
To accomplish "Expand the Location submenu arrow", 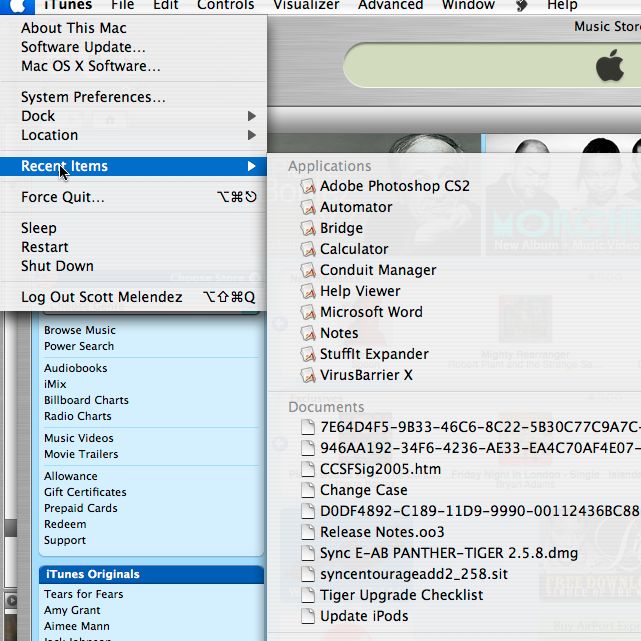I will [x=252, y=135].
